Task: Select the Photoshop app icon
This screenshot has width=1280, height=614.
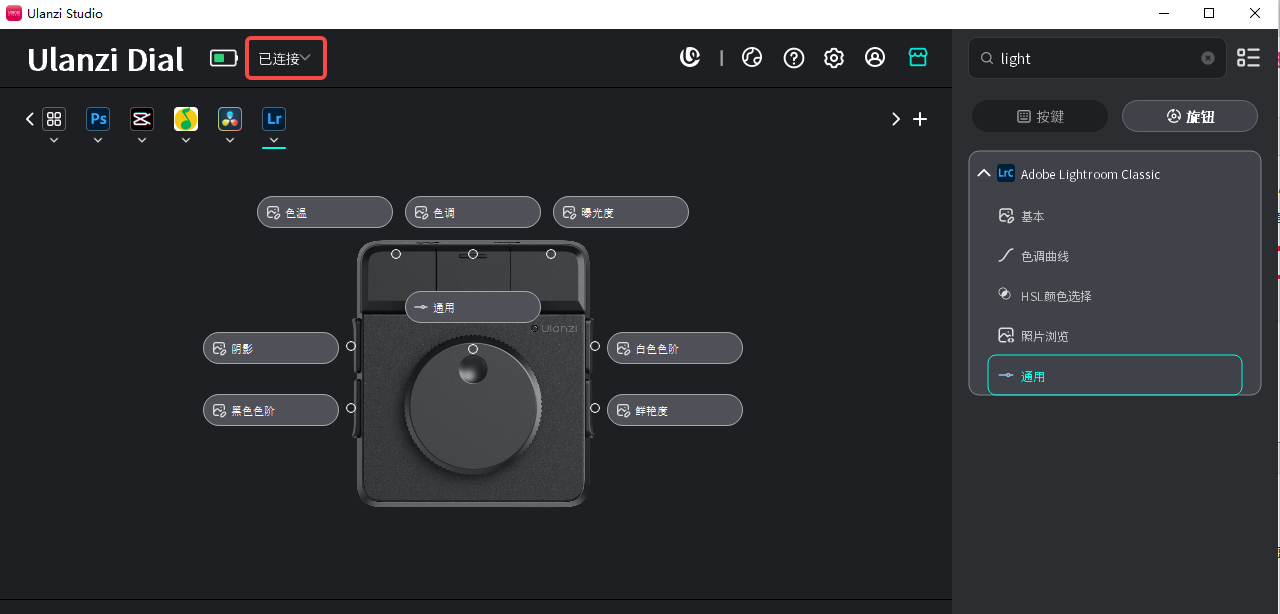Action: (97, 118)
